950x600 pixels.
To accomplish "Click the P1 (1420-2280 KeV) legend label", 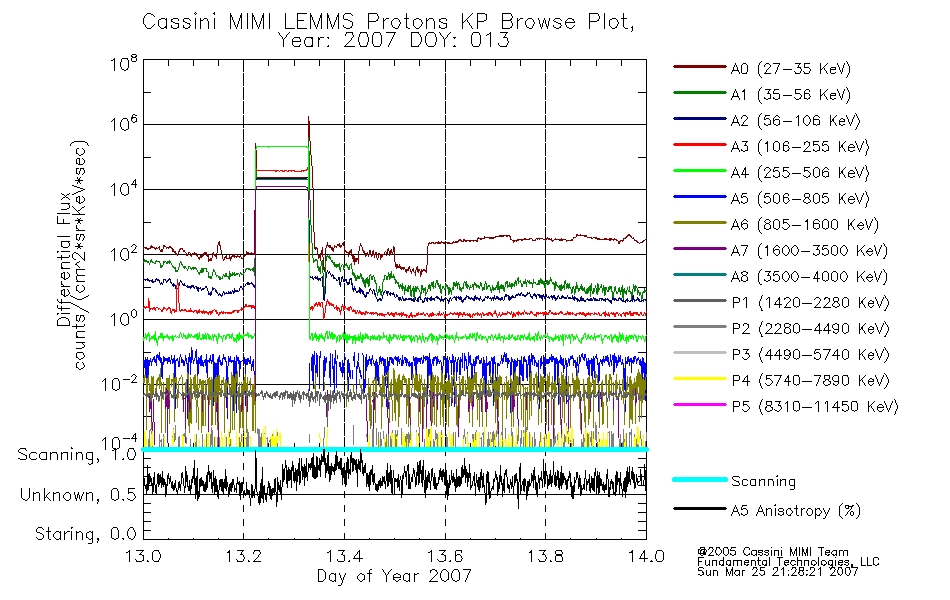I will tap(810, 302).
